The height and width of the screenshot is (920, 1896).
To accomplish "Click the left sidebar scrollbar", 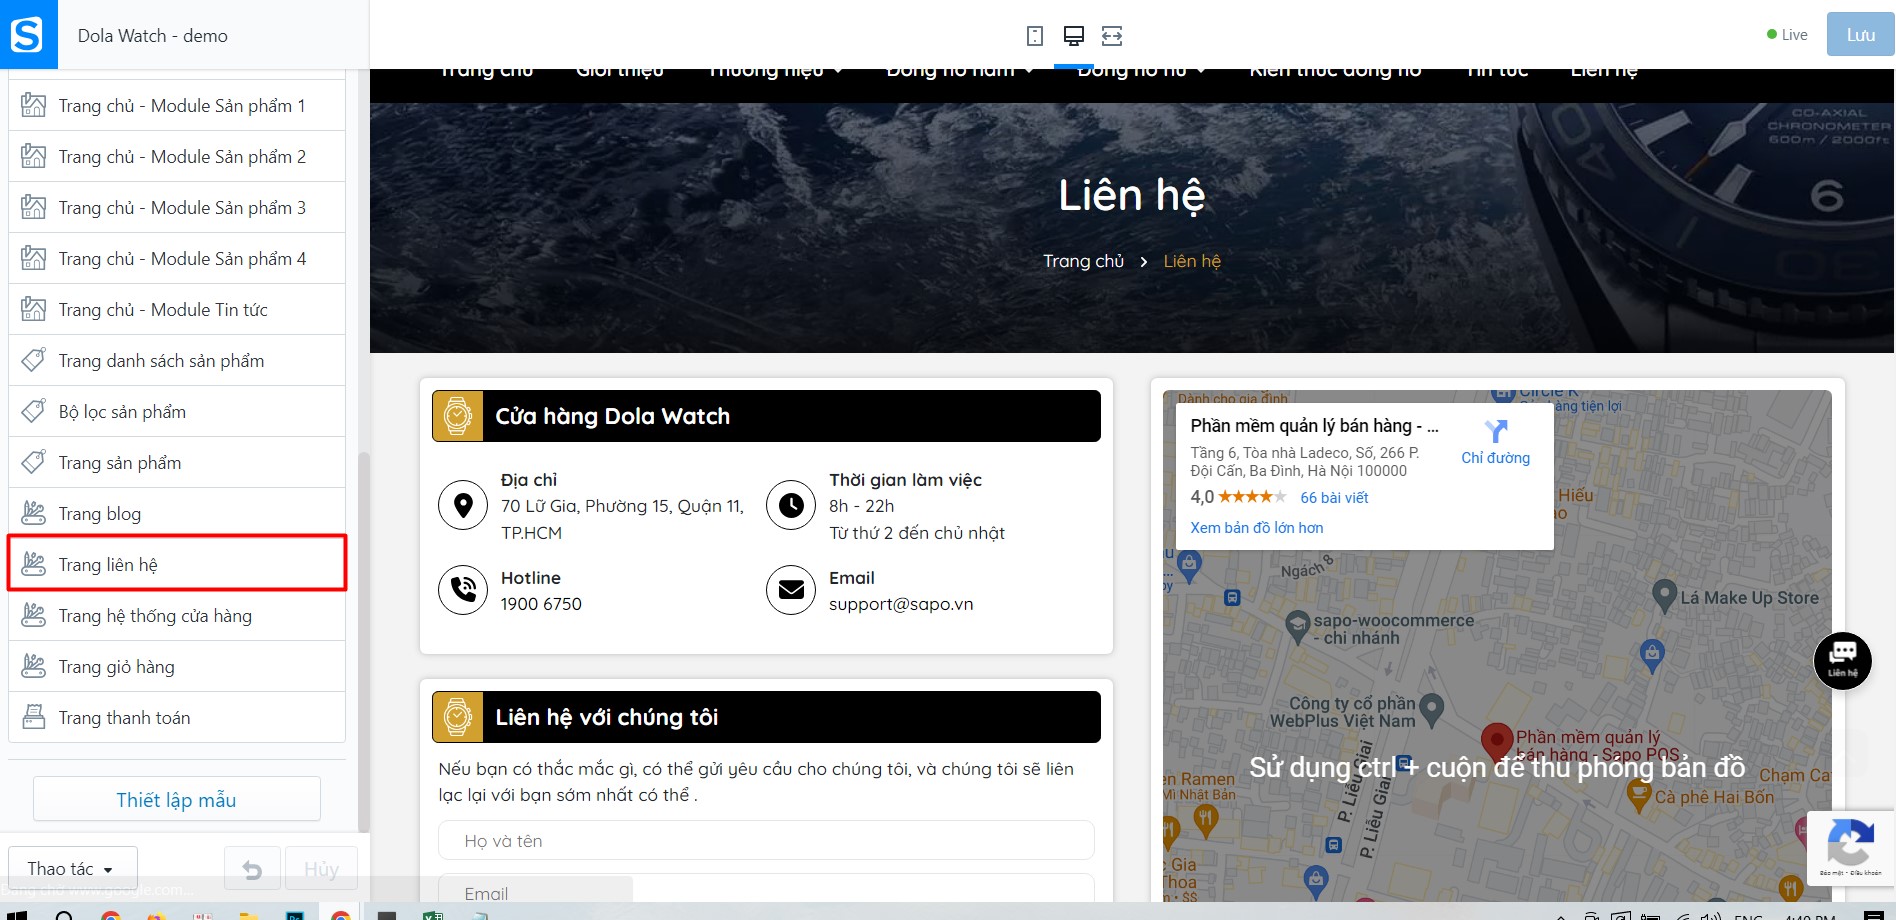I will (363, 640).
